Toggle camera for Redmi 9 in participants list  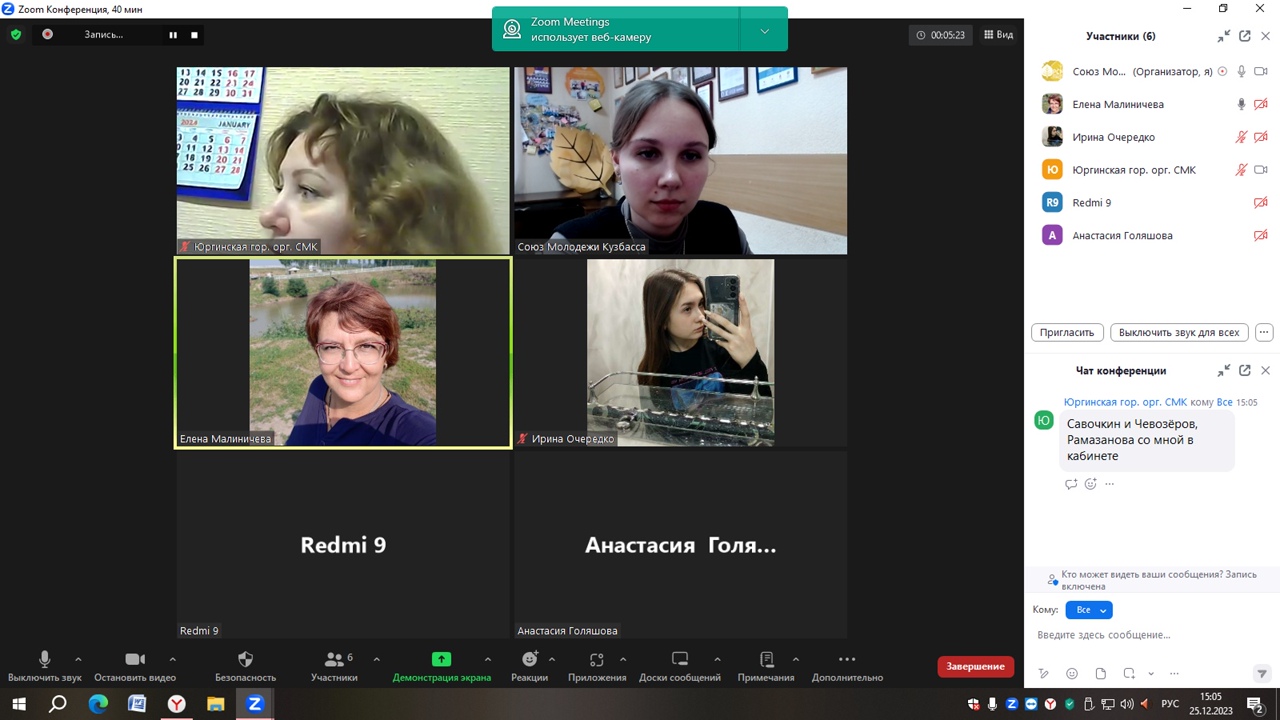pyautogui.click(x=1261, y=203)
